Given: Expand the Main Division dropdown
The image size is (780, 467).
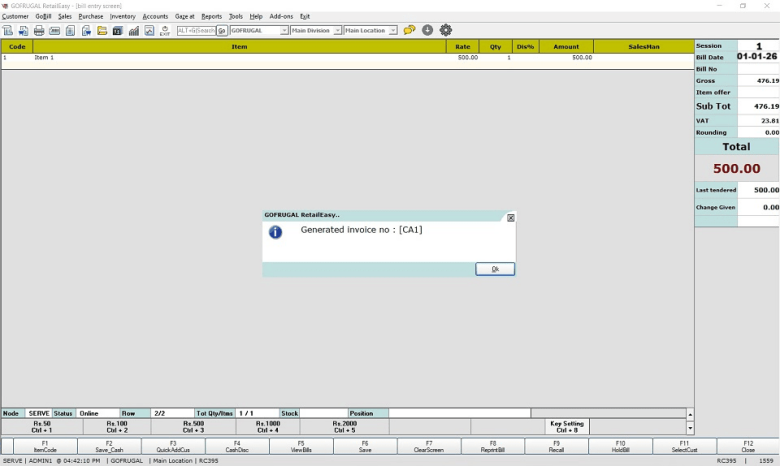Looking at the screenshot, I should pos(337,31).
